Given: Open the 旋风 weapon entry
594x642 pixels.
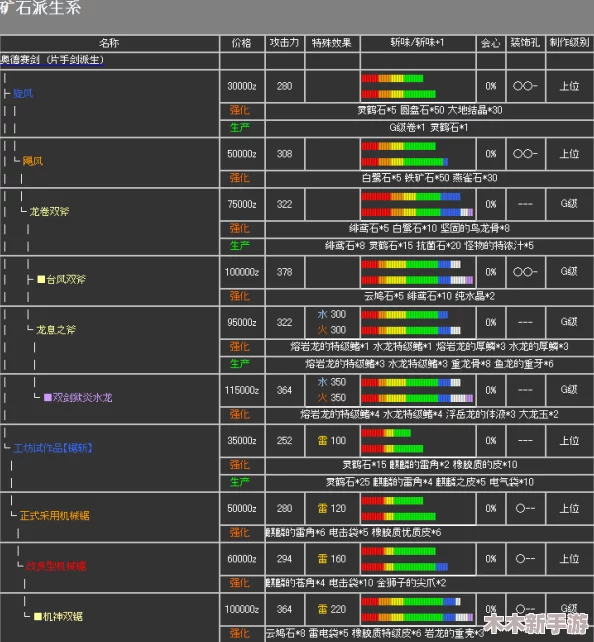Looking at the screenshot, I should (23, 94).
